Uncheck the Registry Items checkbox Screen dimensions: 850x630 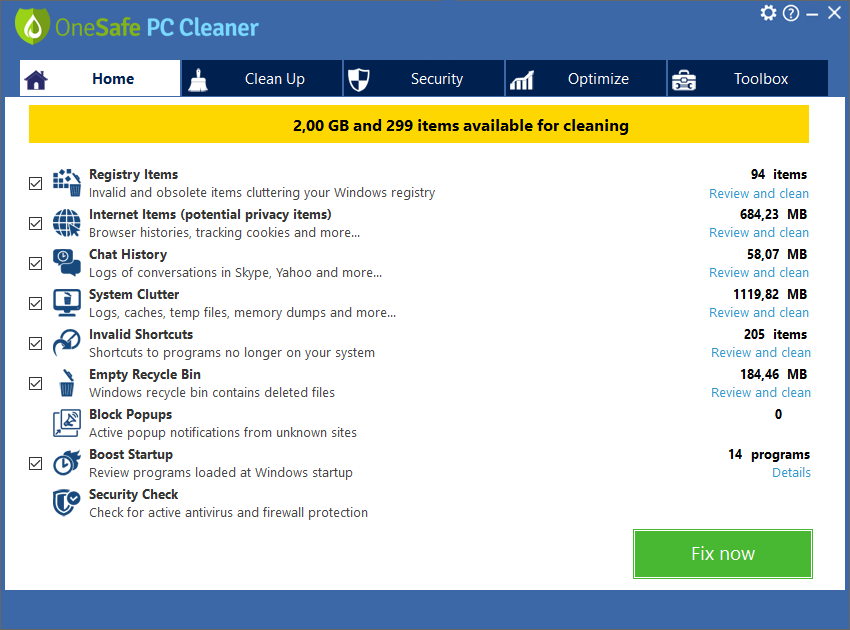(35, 183)
